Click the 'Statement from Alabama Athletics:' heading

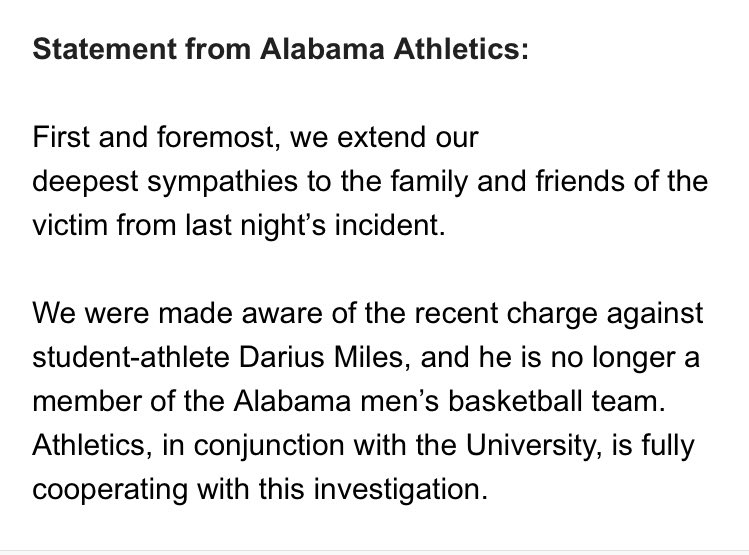(280, 49)
